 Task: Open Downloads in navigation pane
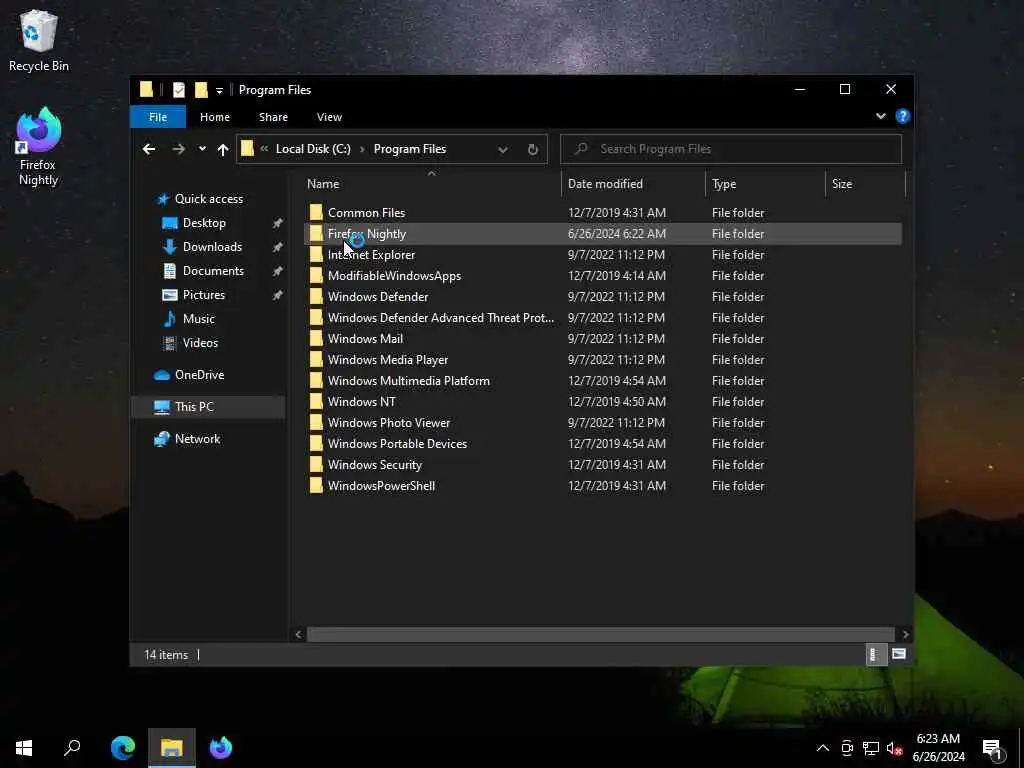pyautogui.click(x=212, y=247)
